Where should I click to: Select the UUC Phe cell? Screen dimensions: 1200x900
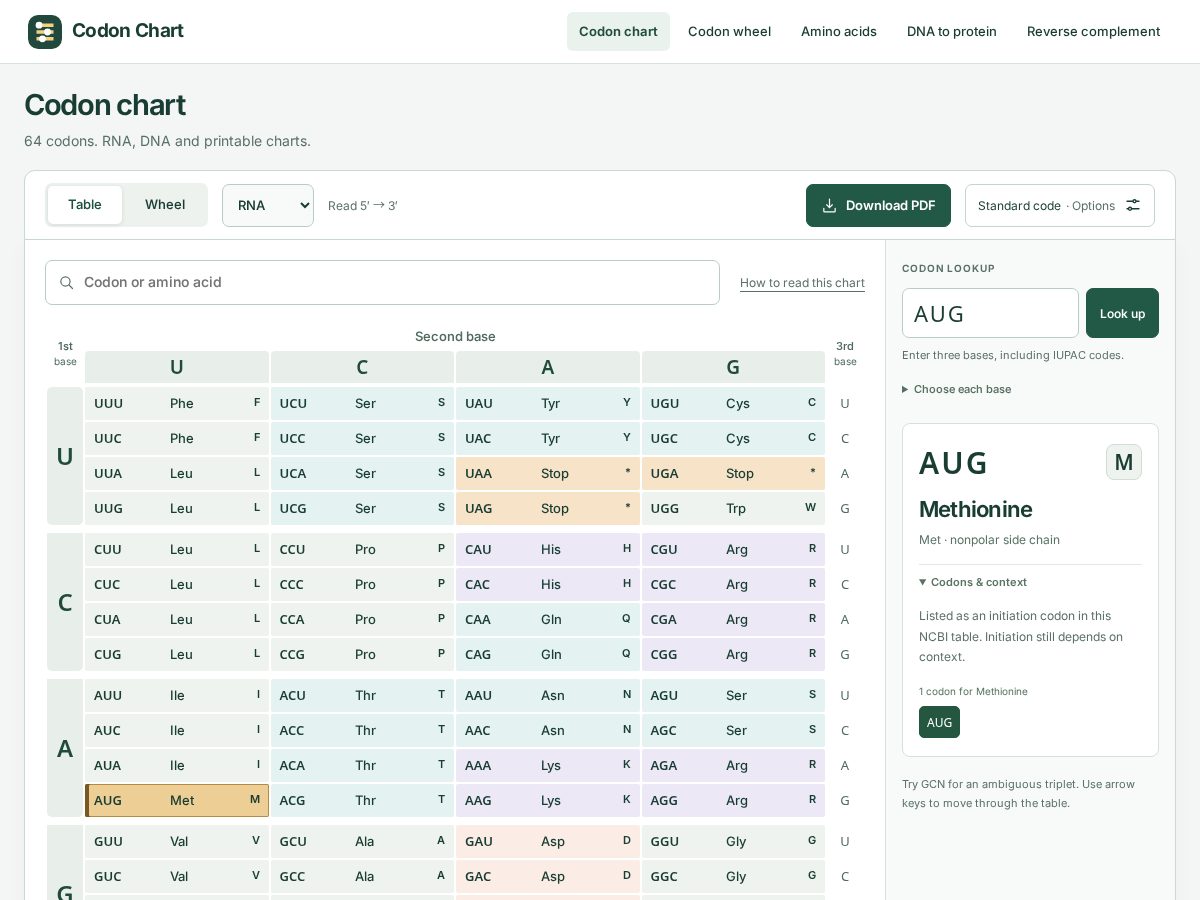[177, 438]
